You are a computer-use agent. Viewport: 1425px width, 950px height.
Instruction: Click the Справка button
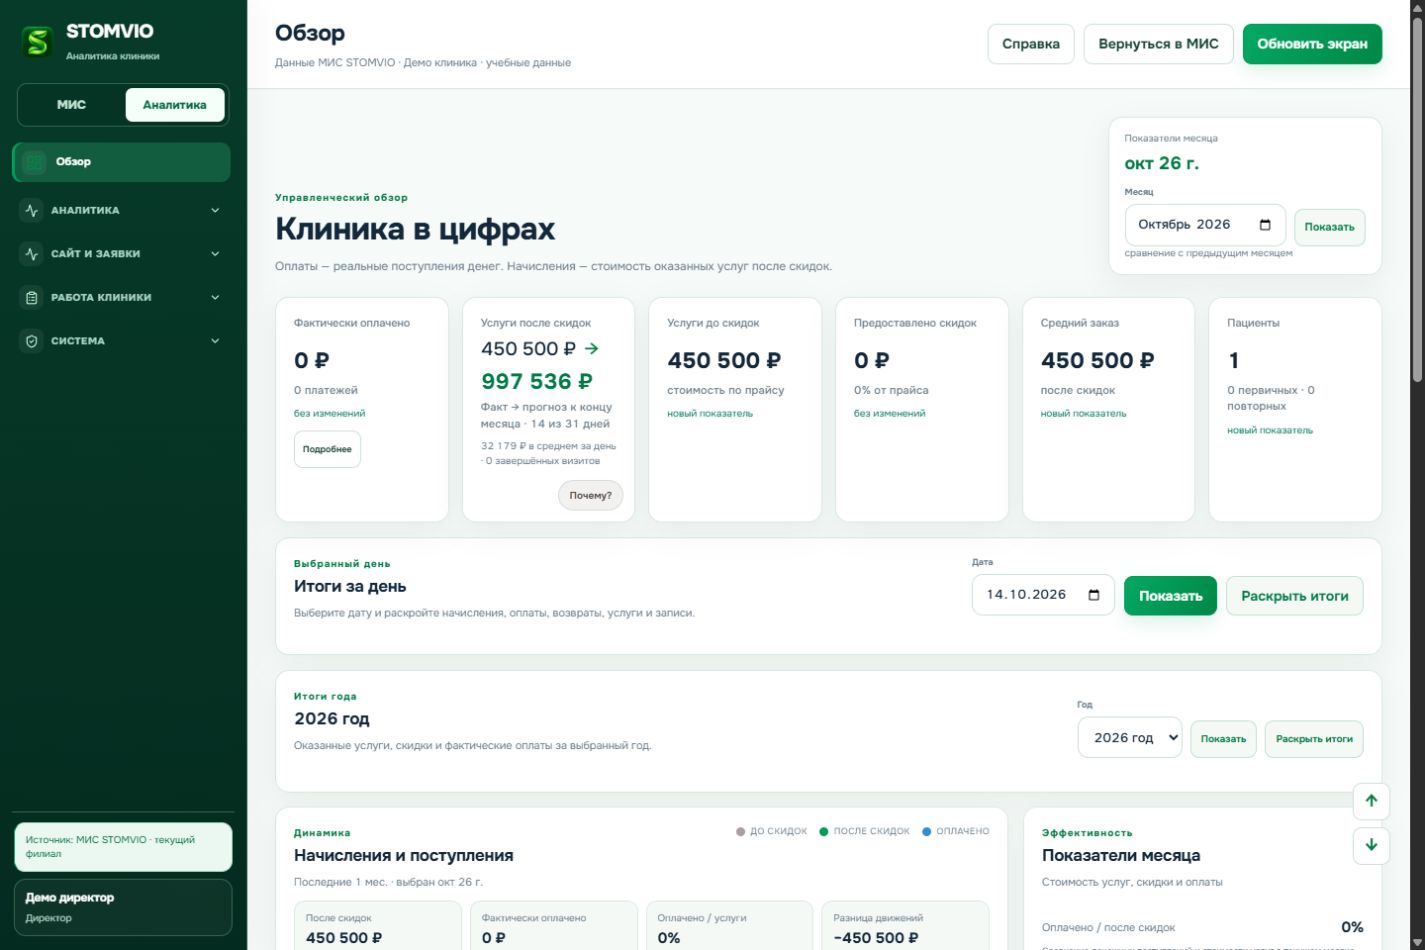(1031, 44)
